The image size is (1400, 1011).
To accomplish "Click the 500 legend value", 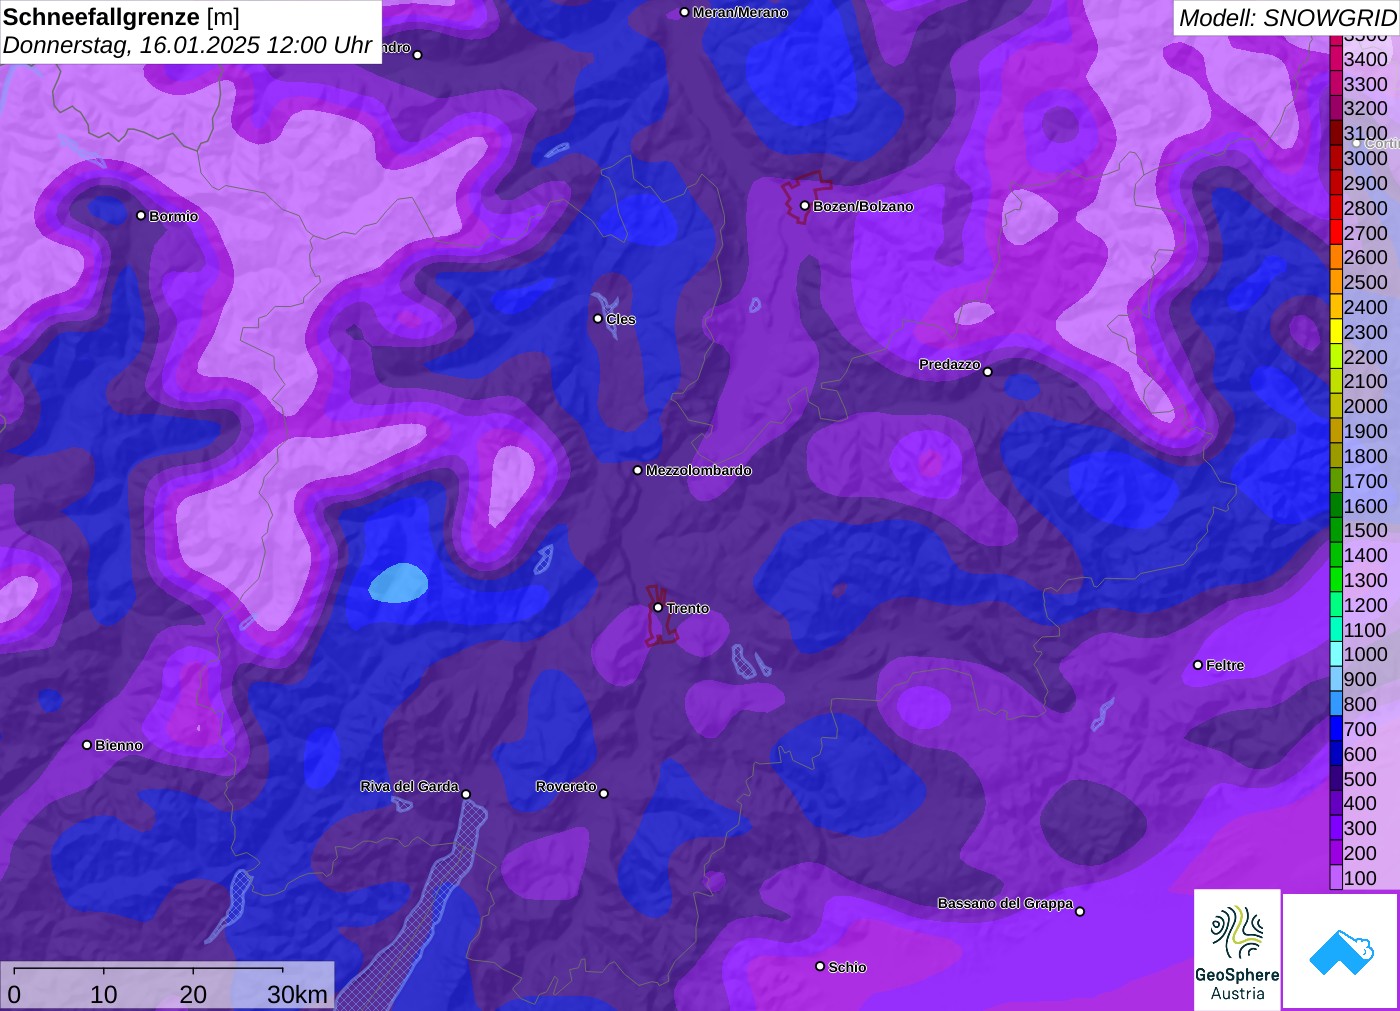I will click(x=1360, y=779).
